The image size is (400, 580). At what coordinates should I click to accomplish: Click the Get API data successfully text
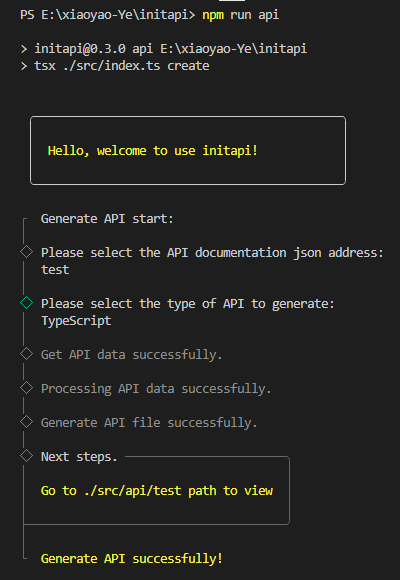tap(131, 354)
